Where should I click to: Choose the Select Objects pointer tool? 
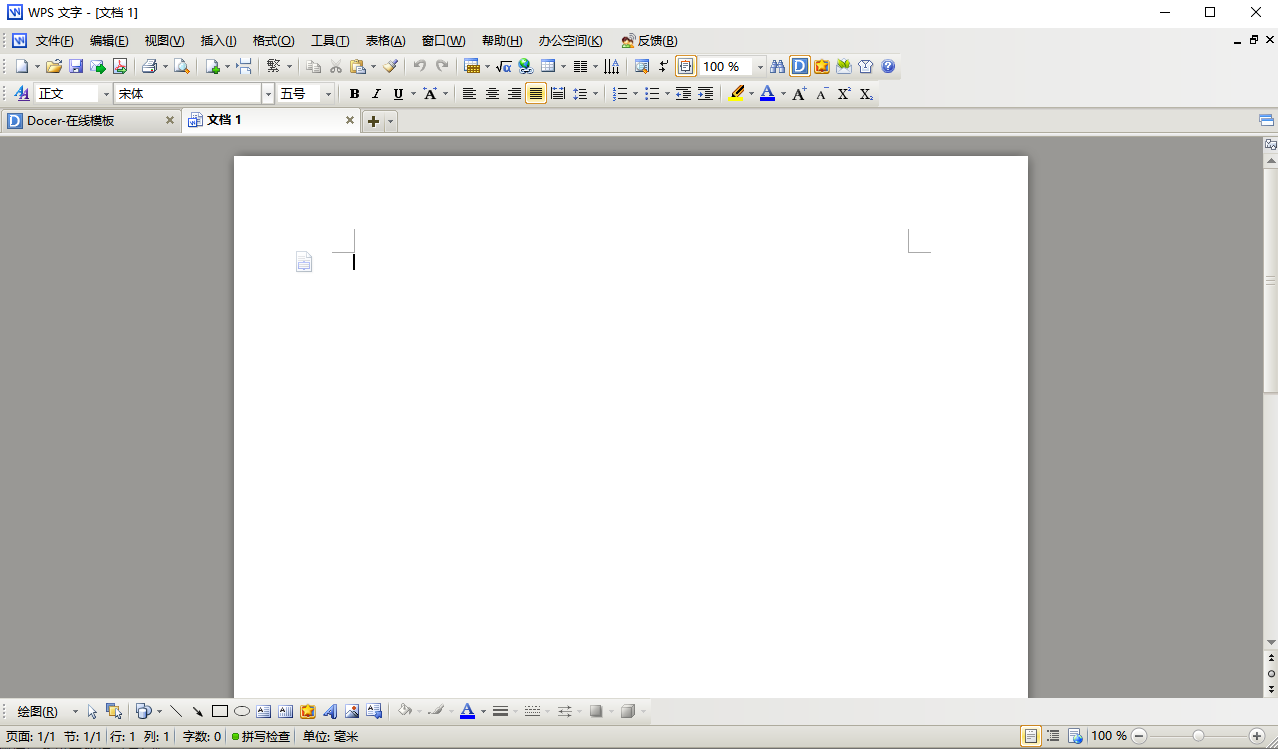pyautogui.click(x=92, y=712)
